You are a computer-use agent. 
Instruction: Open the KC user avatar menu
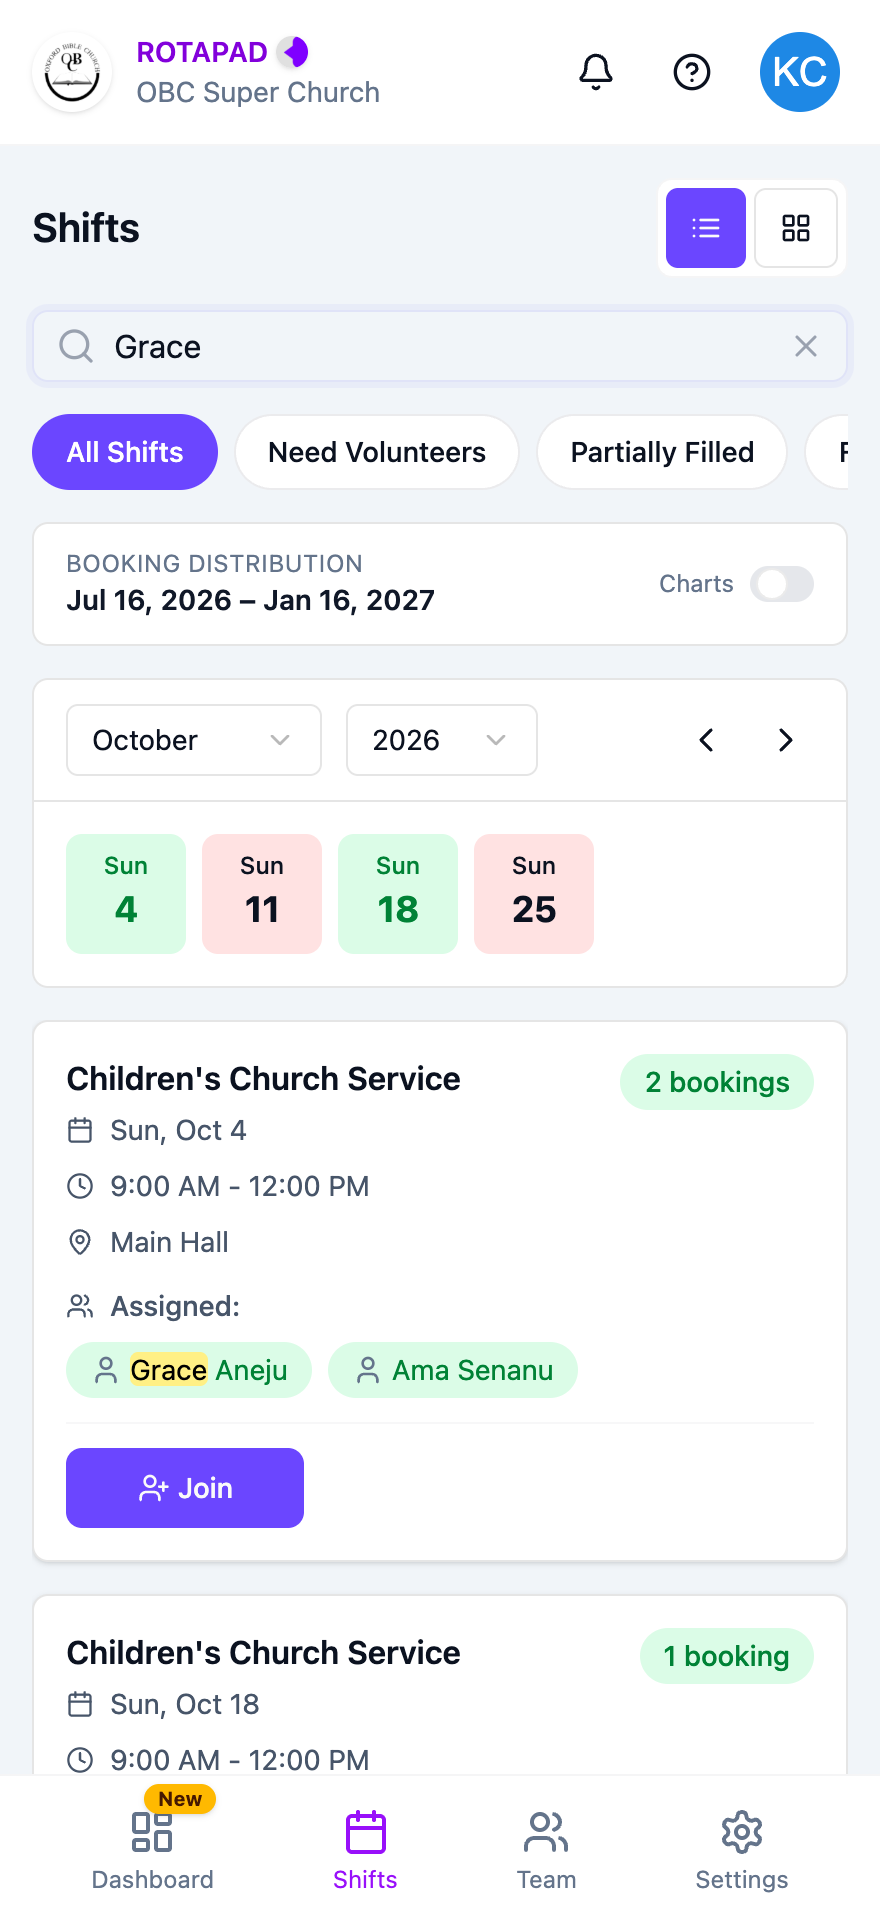800,72
